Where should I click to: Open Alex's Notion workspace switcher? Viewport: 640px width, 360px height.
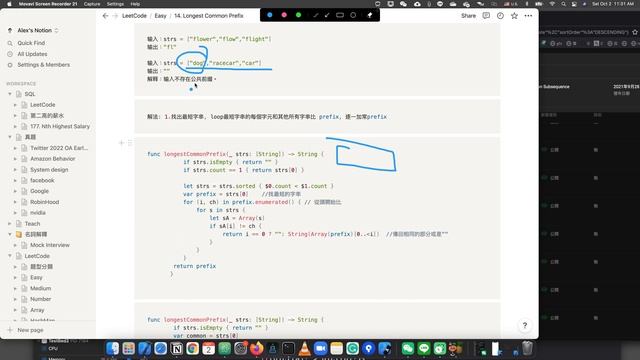[38, 30]
